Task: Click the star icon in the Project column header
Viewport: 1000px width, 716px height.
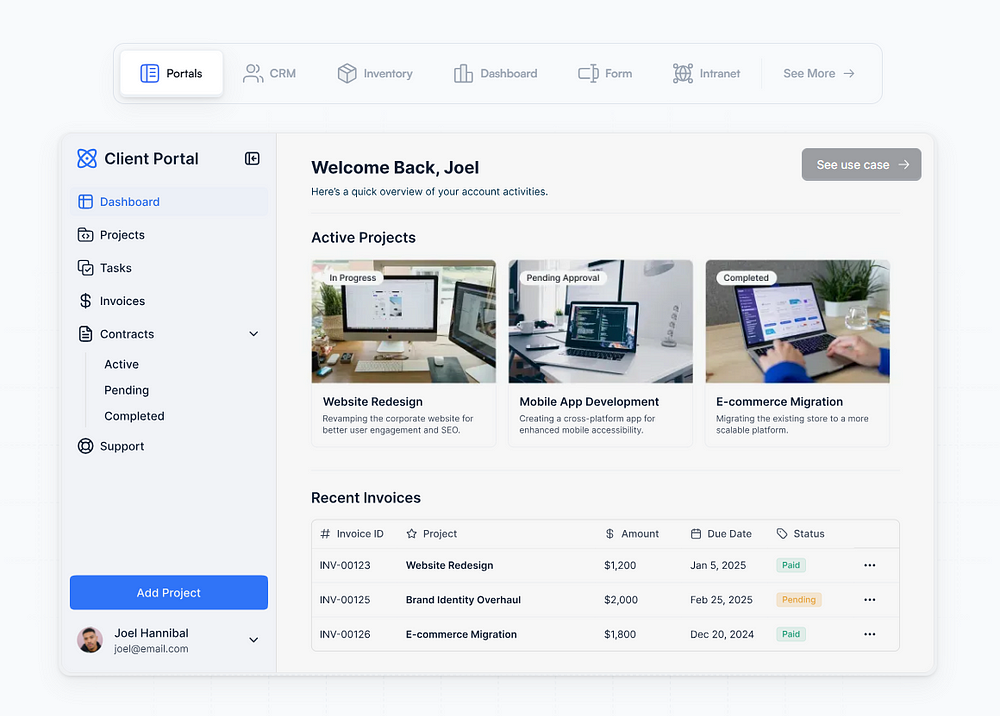Action: pyautogui.click(x=411, y=534)
